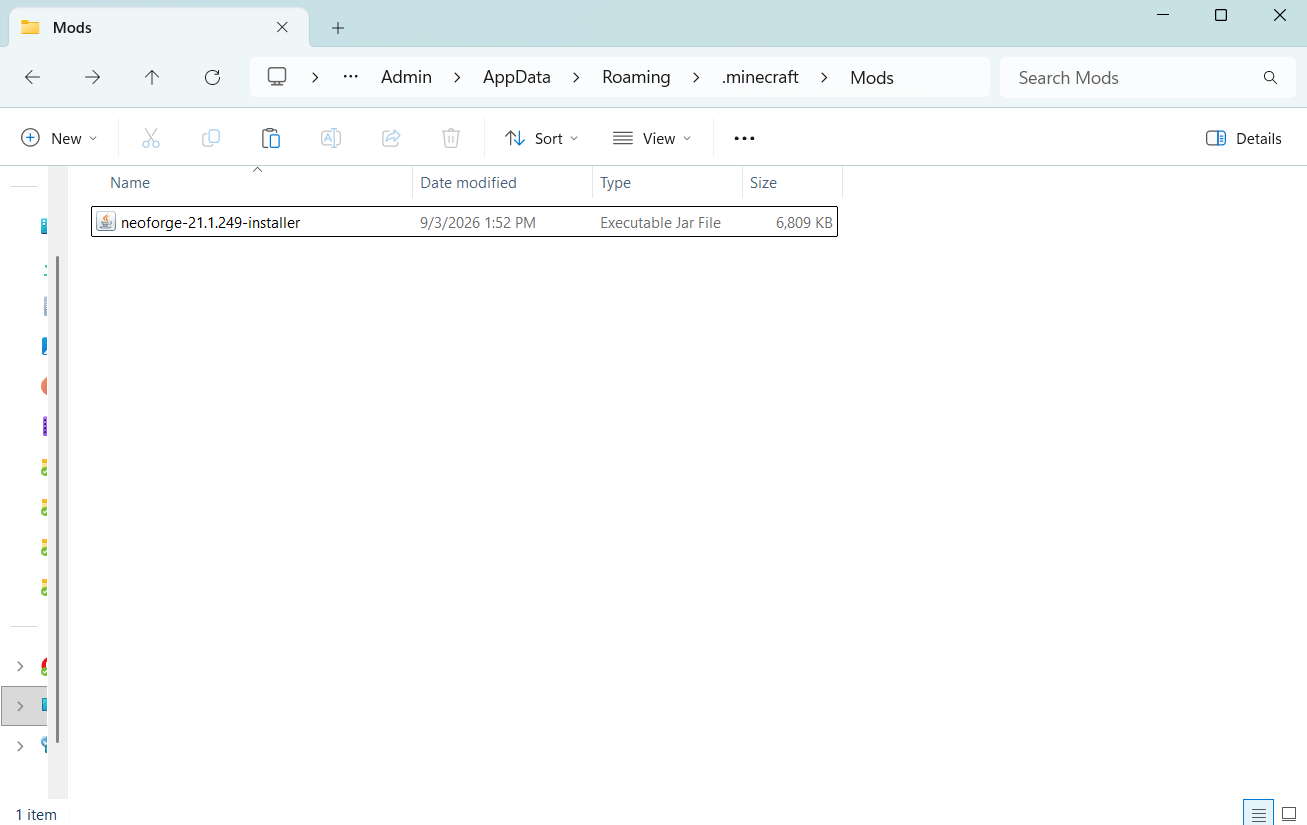Toggle the Details pane
Screen dimensions: 1307x825
click(x=1244, y=138)
